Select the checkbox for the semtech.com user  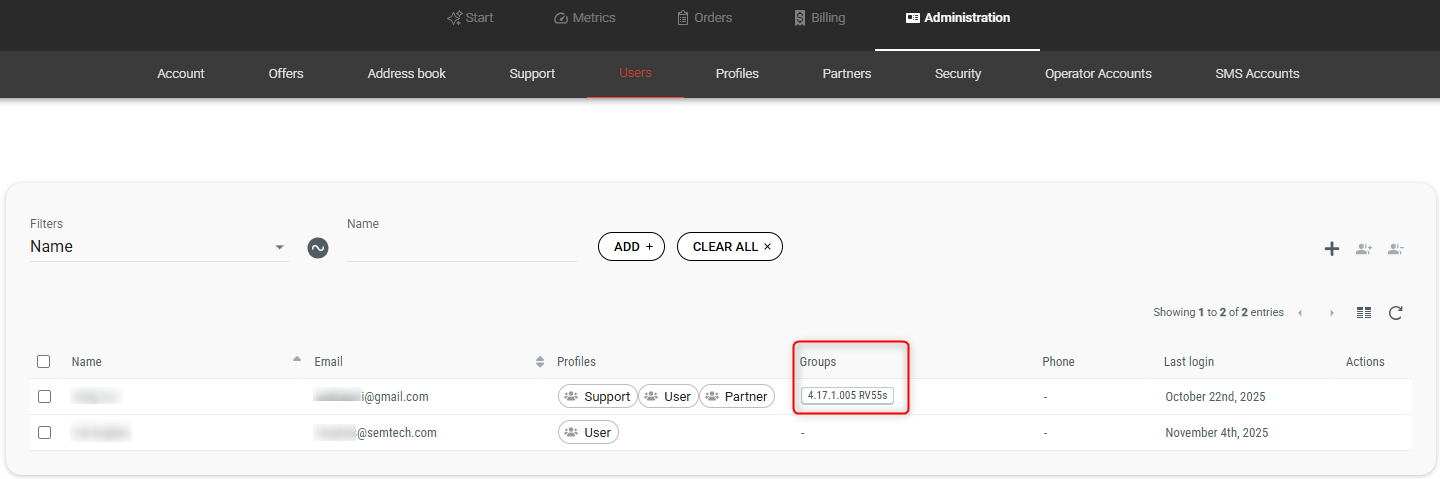[x=44, y=433]
